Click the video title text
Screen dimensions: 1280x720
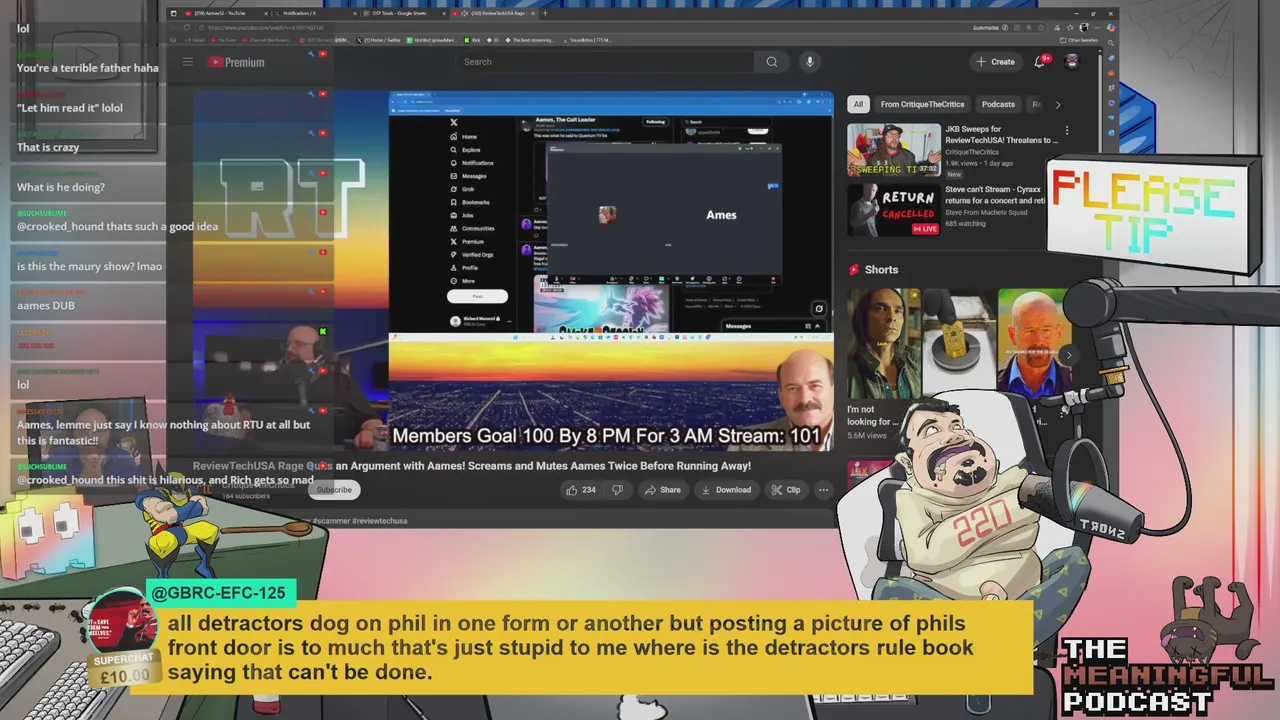coord(472,466)
